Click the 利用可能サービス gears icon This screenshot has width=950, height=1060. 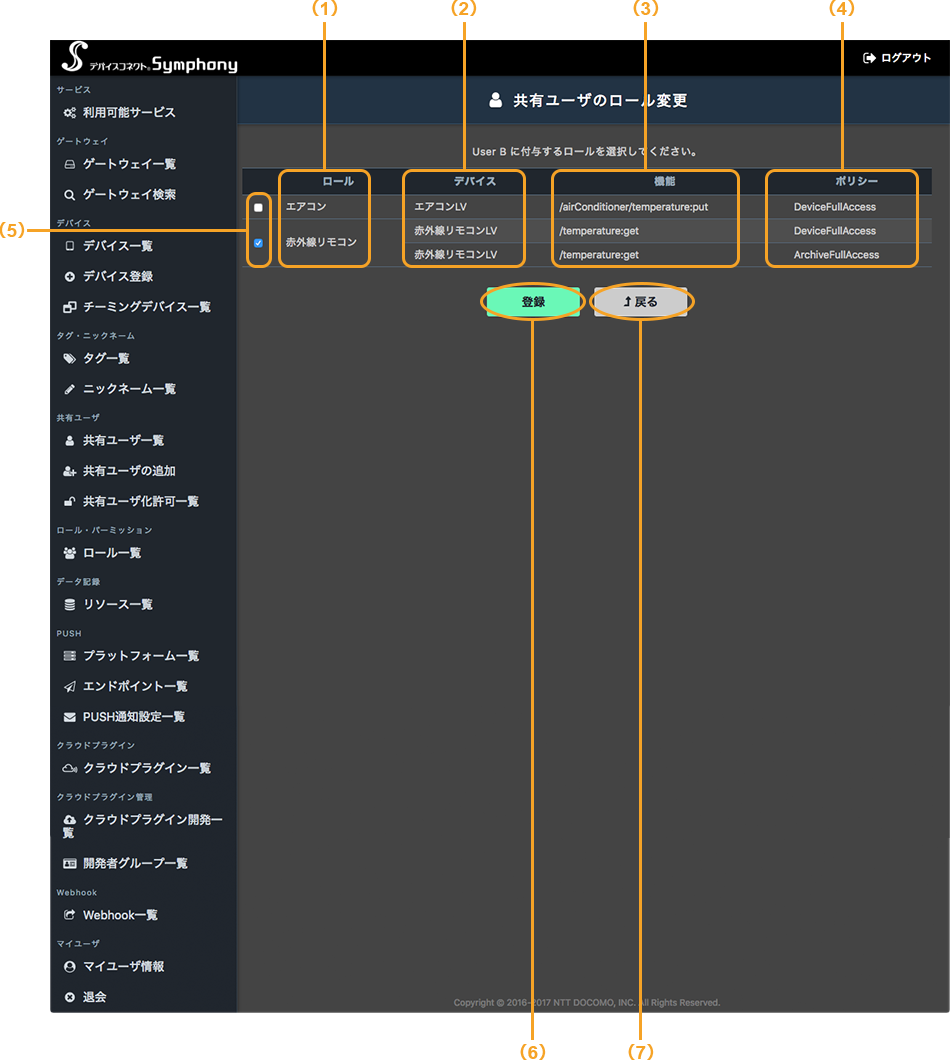tap(70, 113)
